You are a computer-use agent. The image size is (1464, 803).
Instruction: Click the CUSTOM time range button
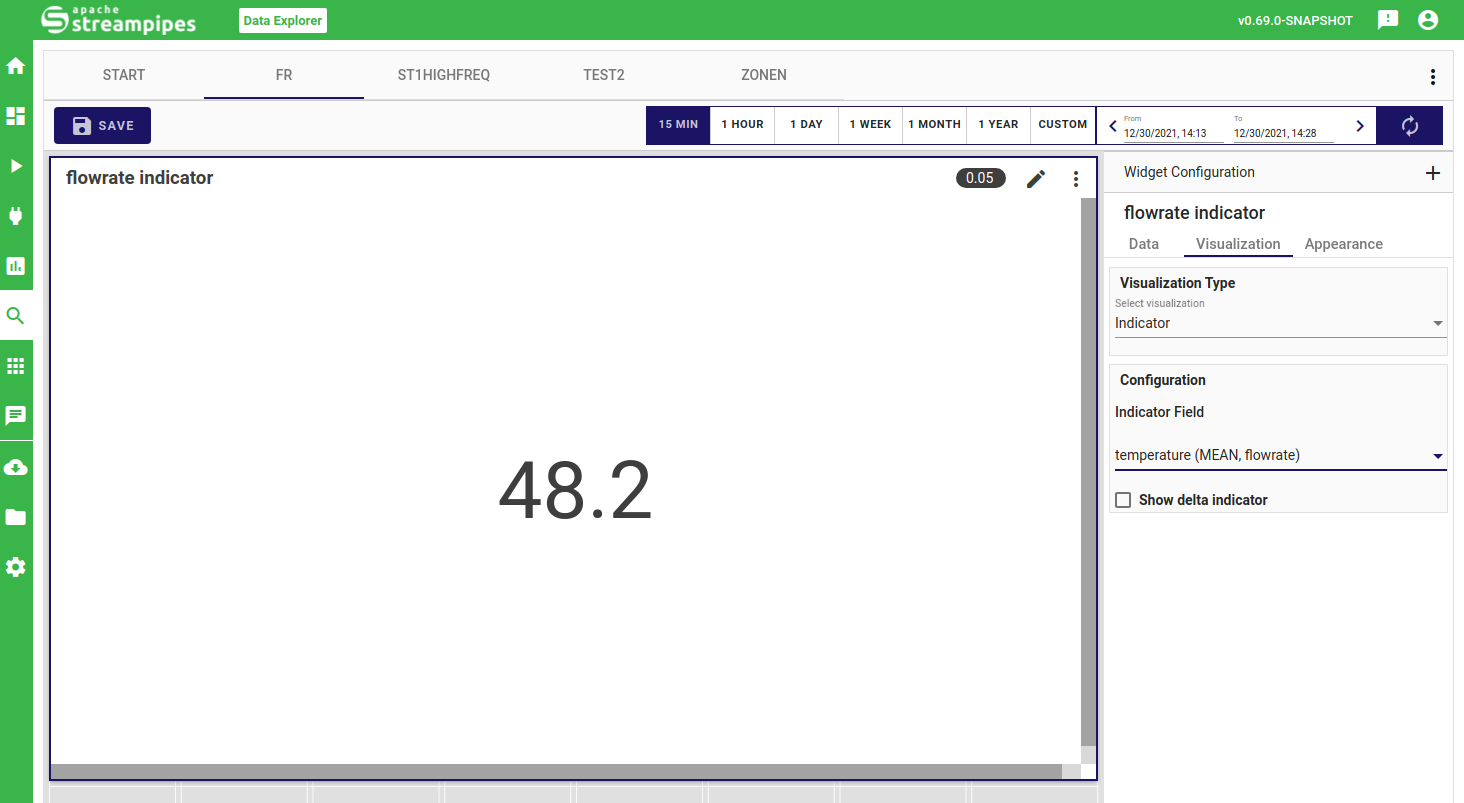tap(1062, 125)
